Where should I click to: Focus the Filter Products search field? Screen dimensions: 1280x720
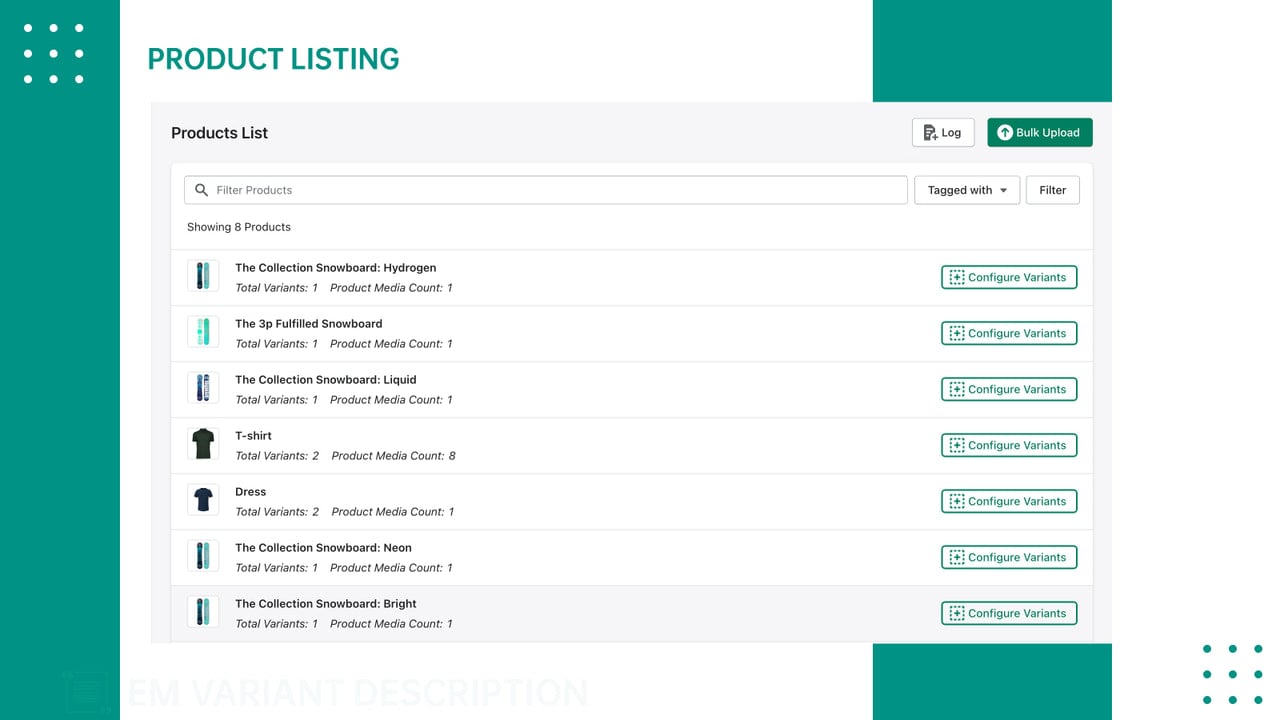(x=546, y=190)
